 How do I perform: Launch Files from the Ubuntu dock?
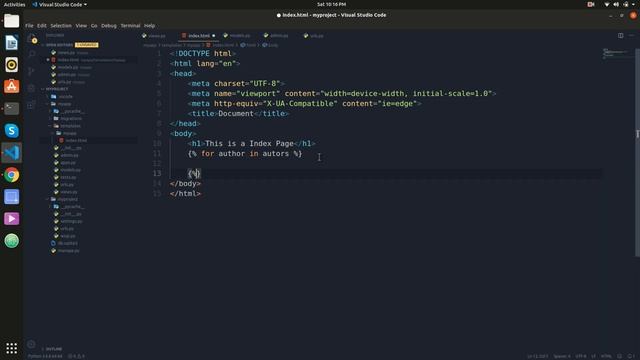(11, 20)
